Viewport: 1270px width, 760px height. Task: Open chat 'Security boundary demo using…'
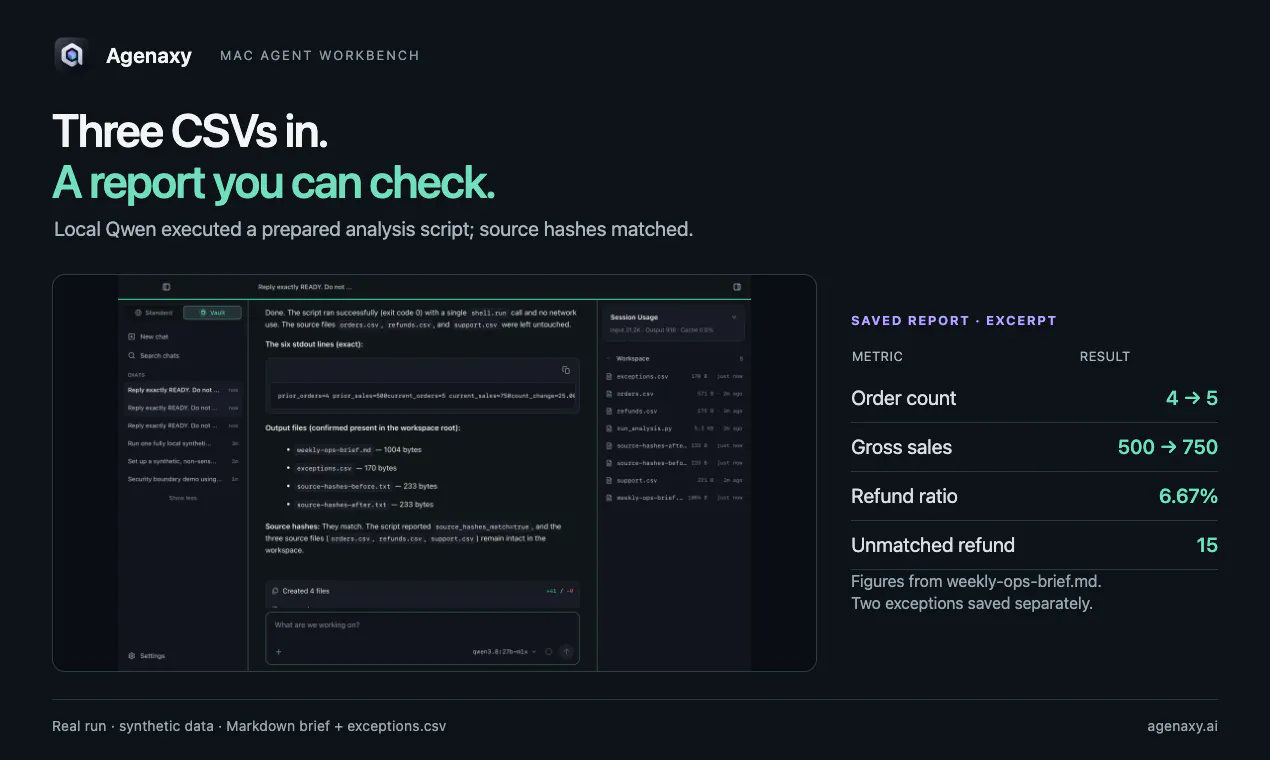point(183,479)
